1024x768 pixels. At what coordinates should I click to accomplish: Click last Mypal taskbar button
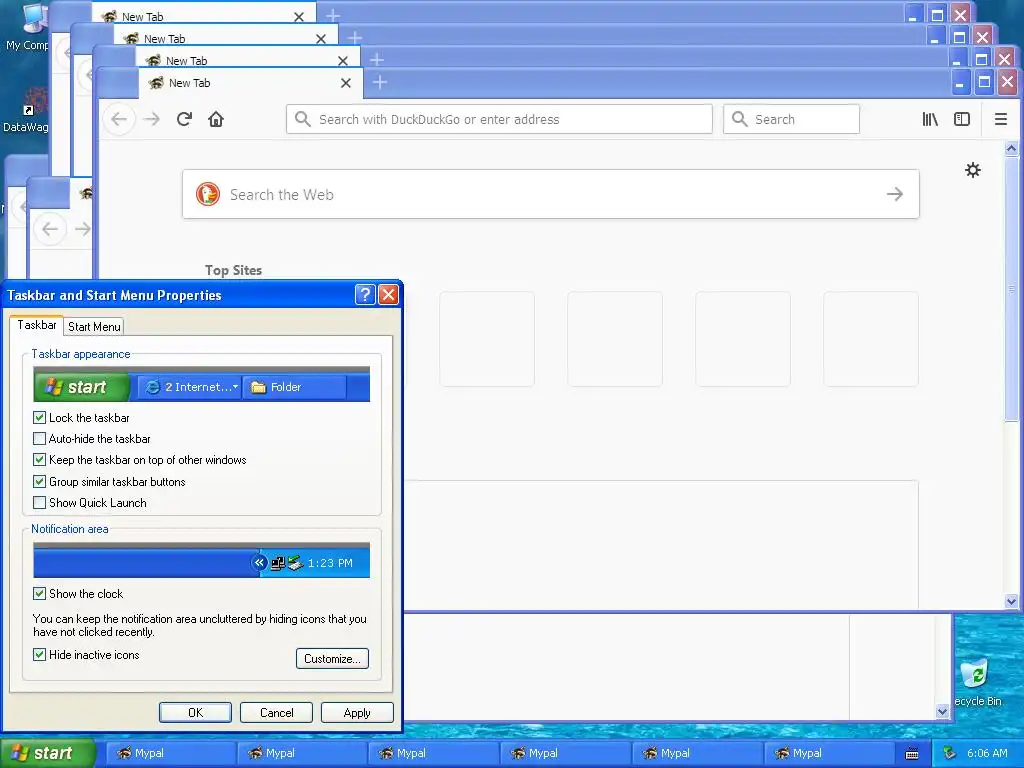pos(828,753)
